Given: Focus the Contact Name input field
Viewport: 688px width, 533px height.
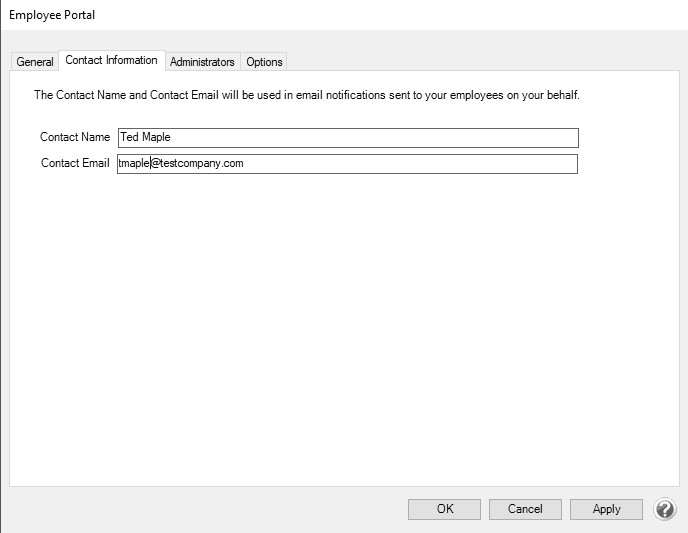Looking at the screenshot, I should [x=348, y=138].
